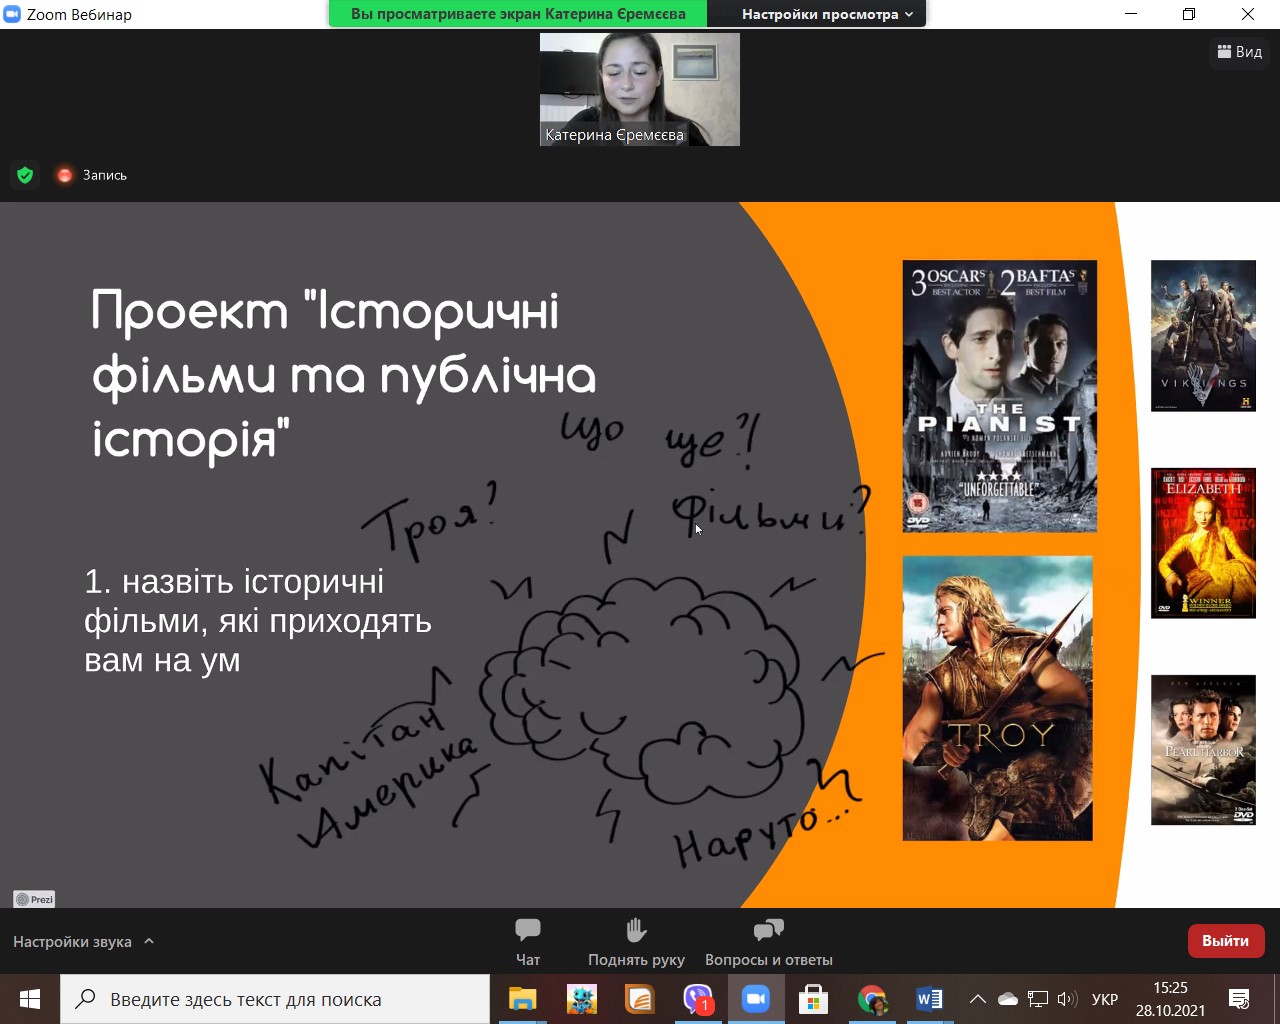Select Катерина Єремєєва video thumbnail
This screenshot has width=1280, height=1024.
pos(640,89)
